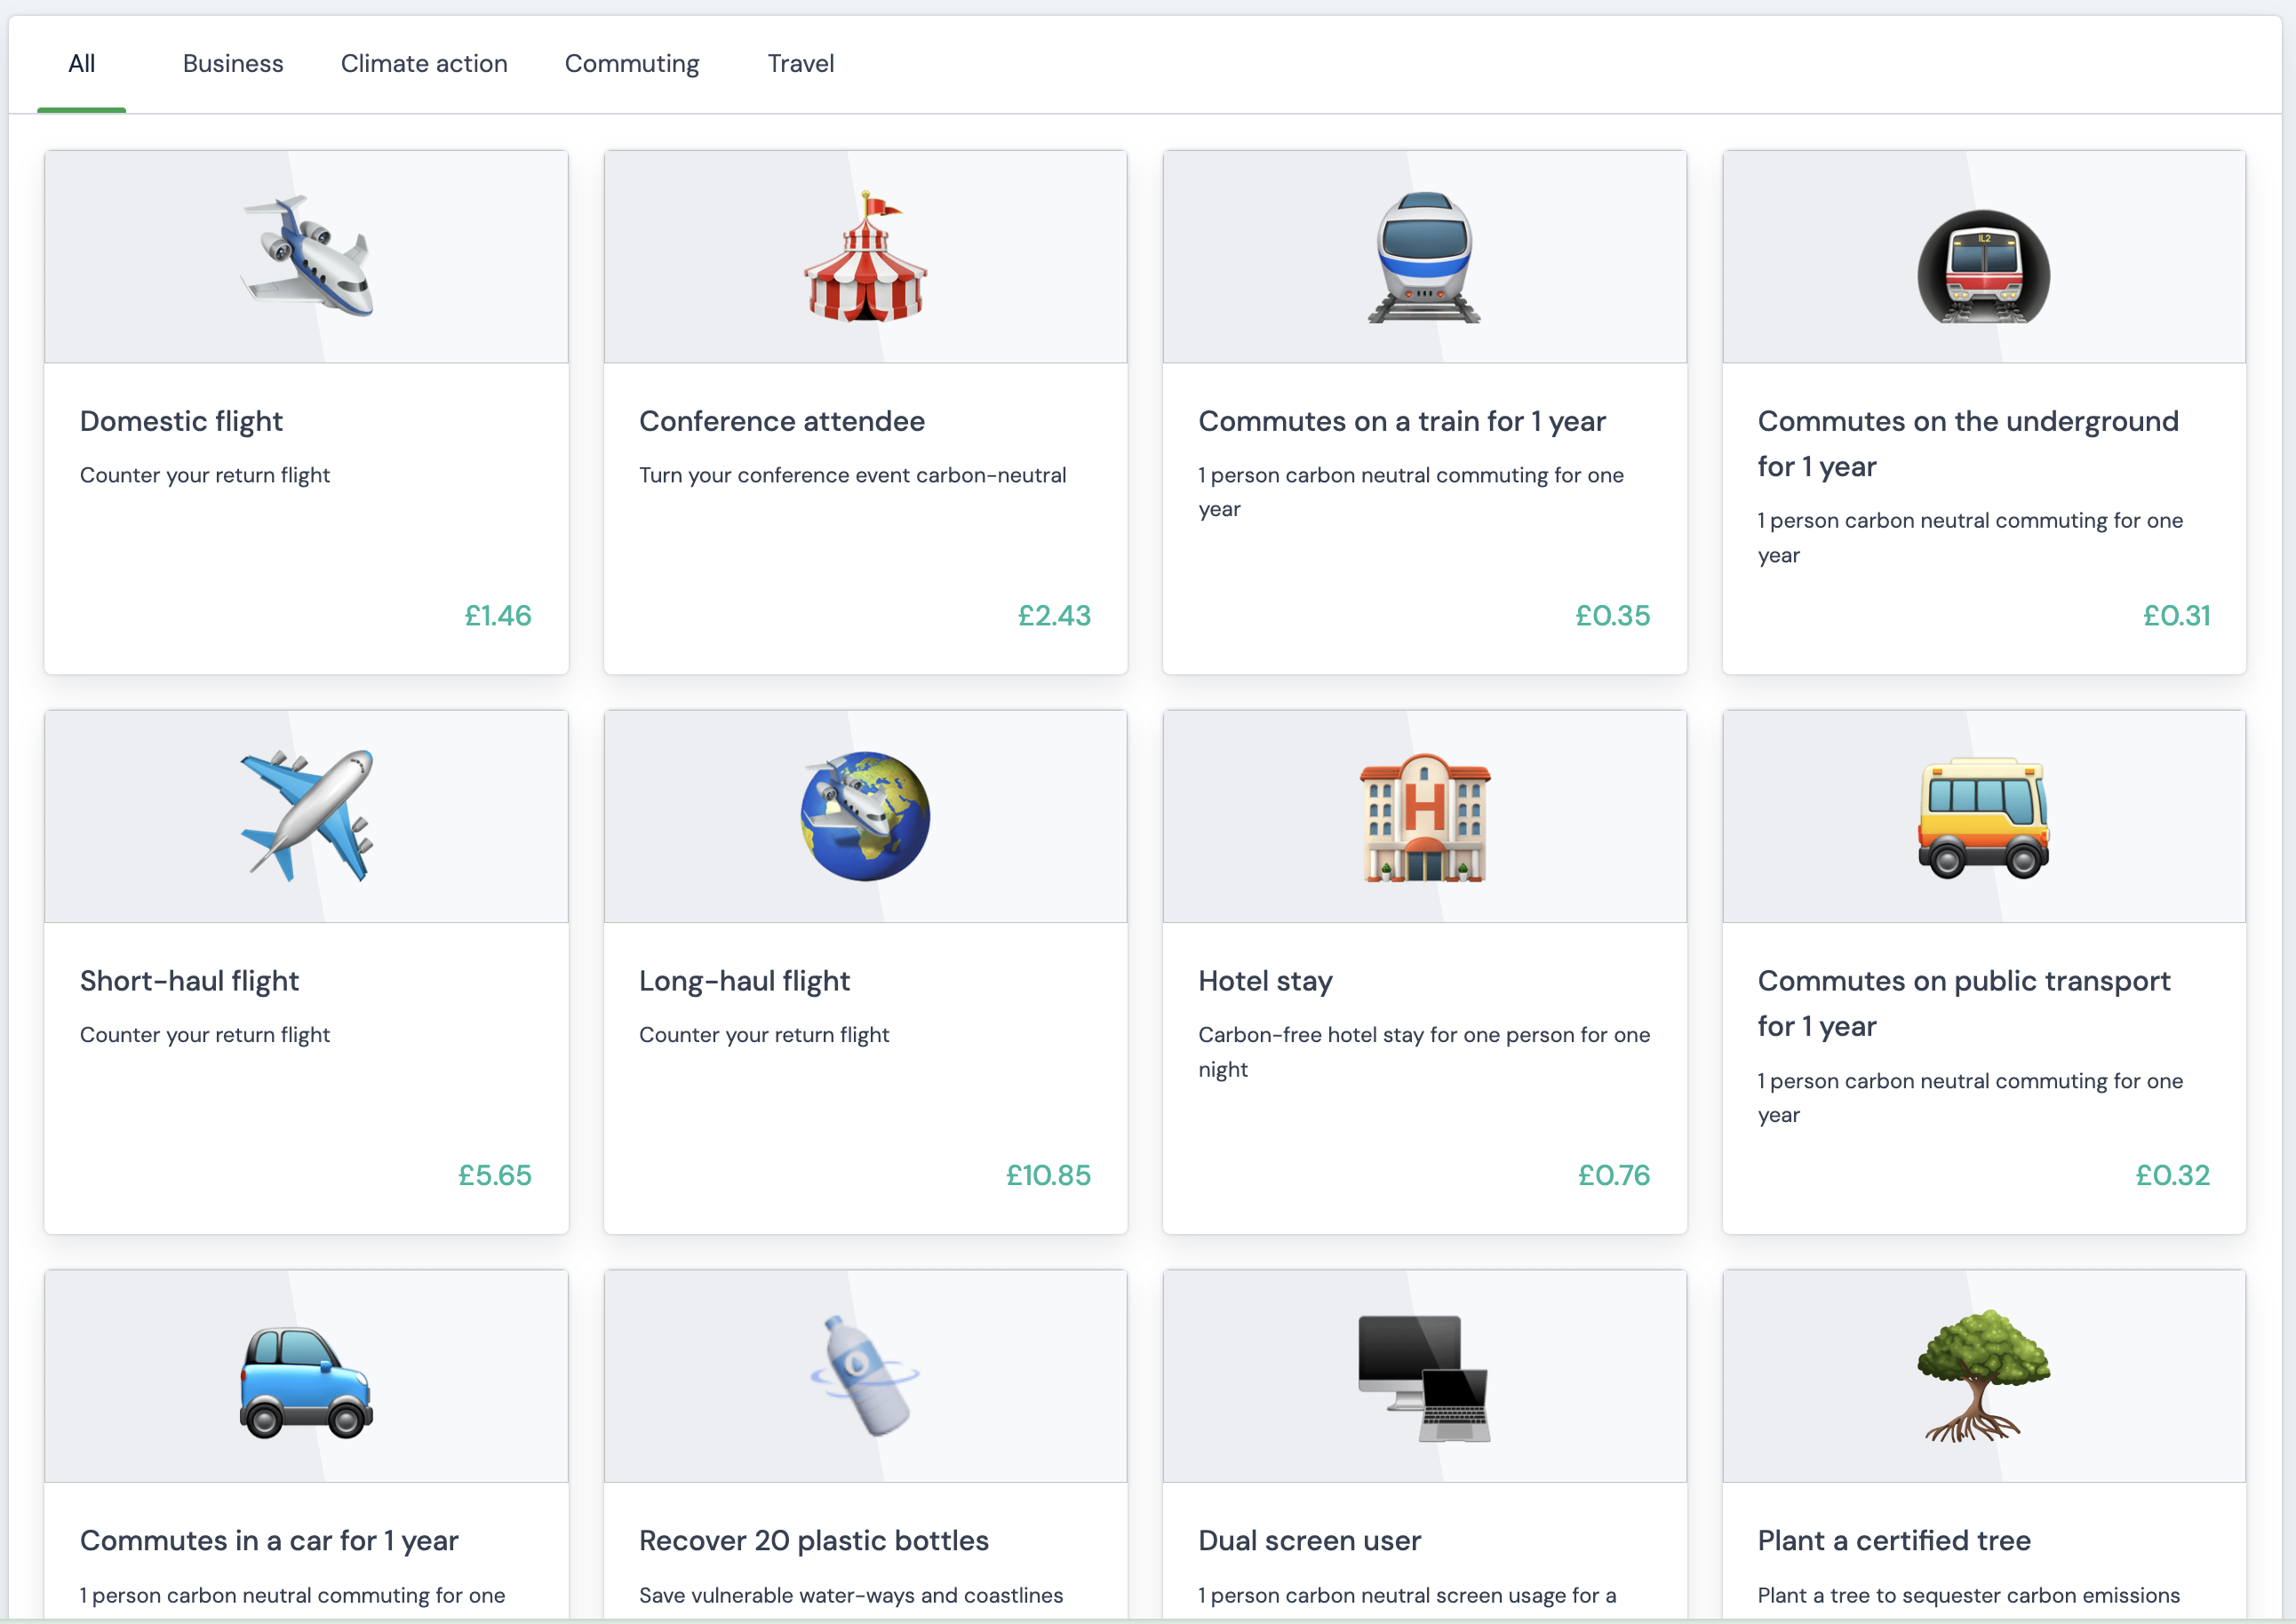The image size is (2296, 1624).
Task: Click the dual computer screens icon
Action: tap(1425, 1378)
